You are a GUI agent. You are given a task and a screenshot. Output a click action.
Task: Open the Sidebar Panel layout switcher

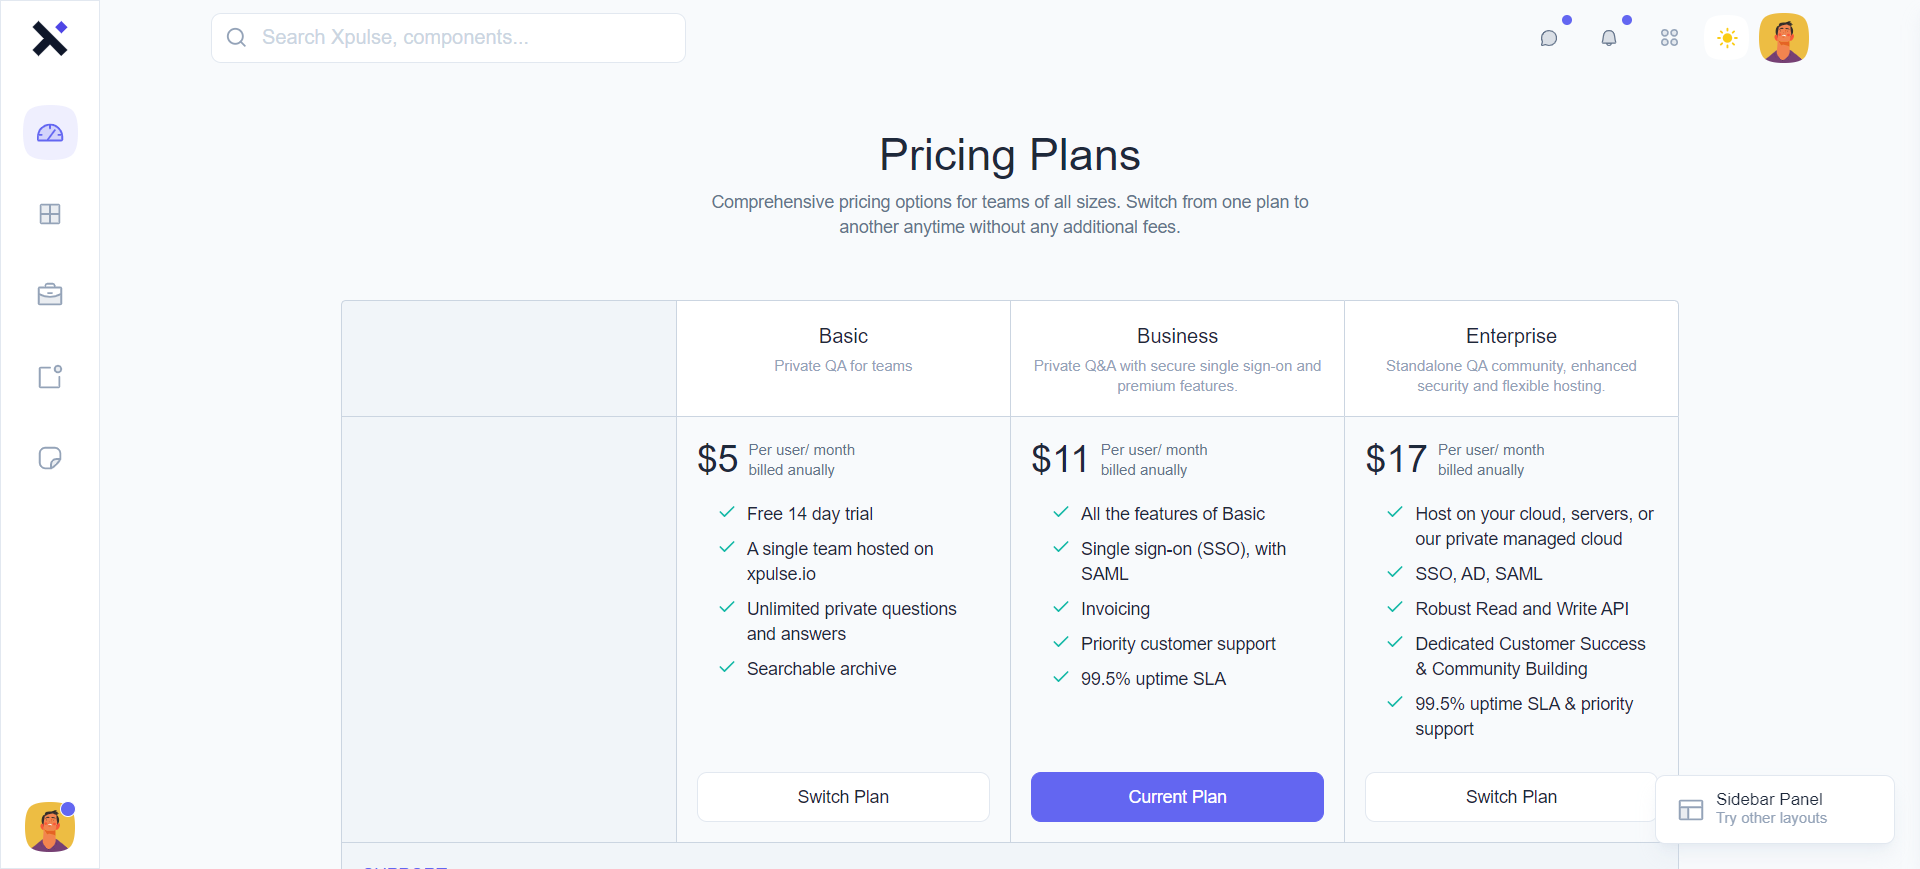[1774, 809]
